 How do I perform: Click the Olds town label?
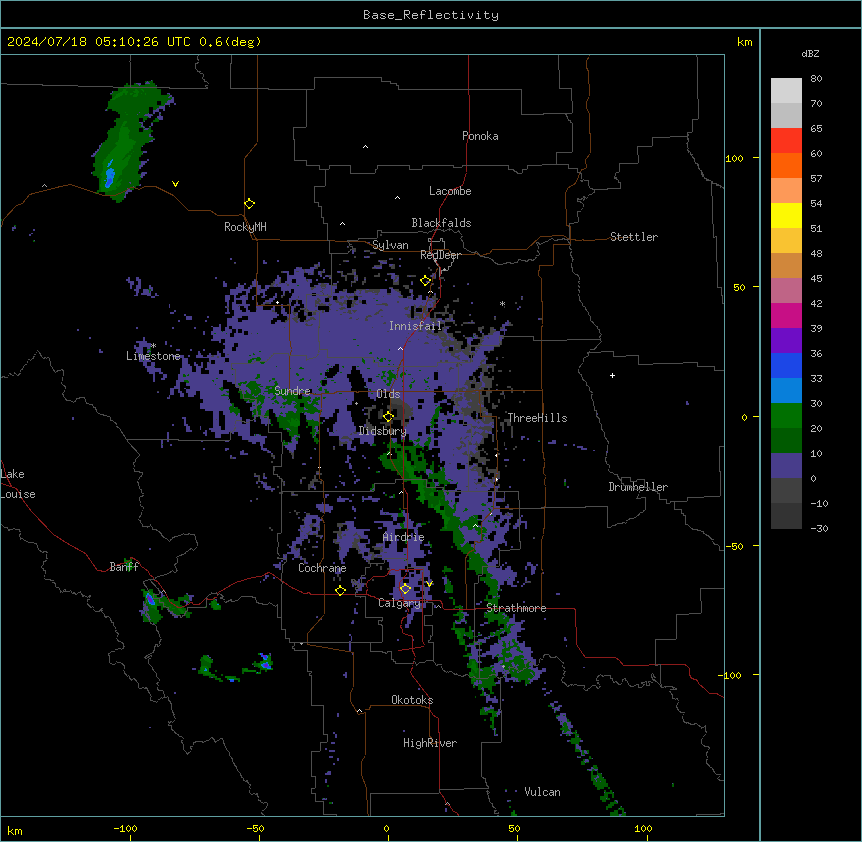pyautogui.click(x=388, y=394)
